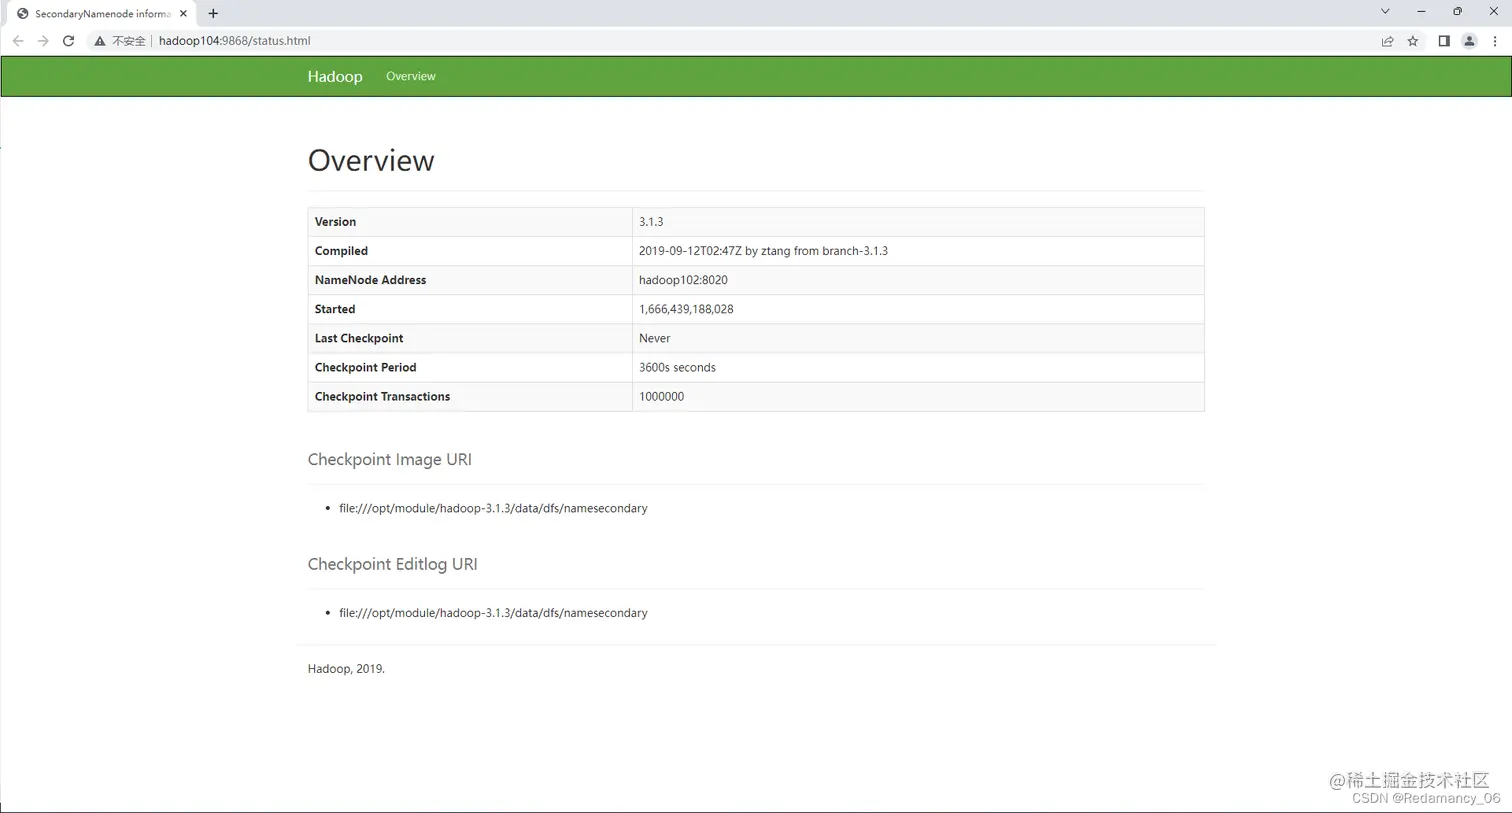The width and height of the screenshot is (1512, 813).
Task: Click the Compiled row label
Action: 341,251
